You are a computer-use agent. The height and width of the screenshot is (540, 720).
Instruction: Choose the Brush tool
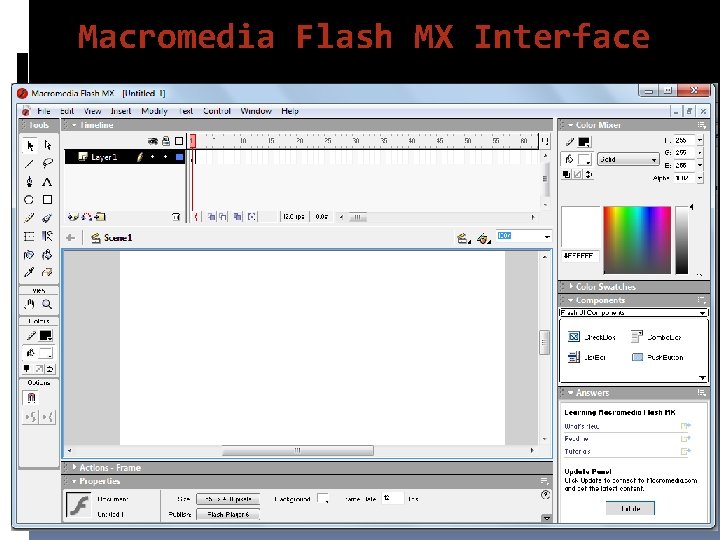tap(47, 218)
